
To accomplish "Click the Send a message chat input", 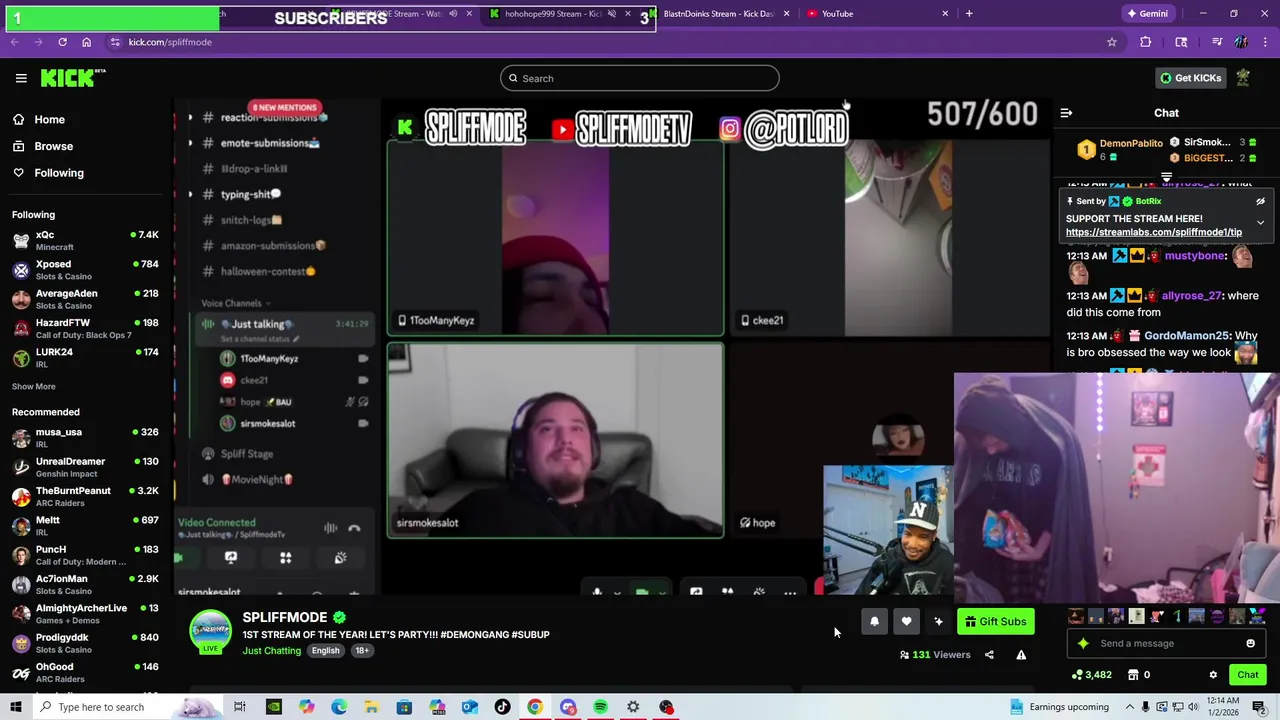I will pos(1166,644).
